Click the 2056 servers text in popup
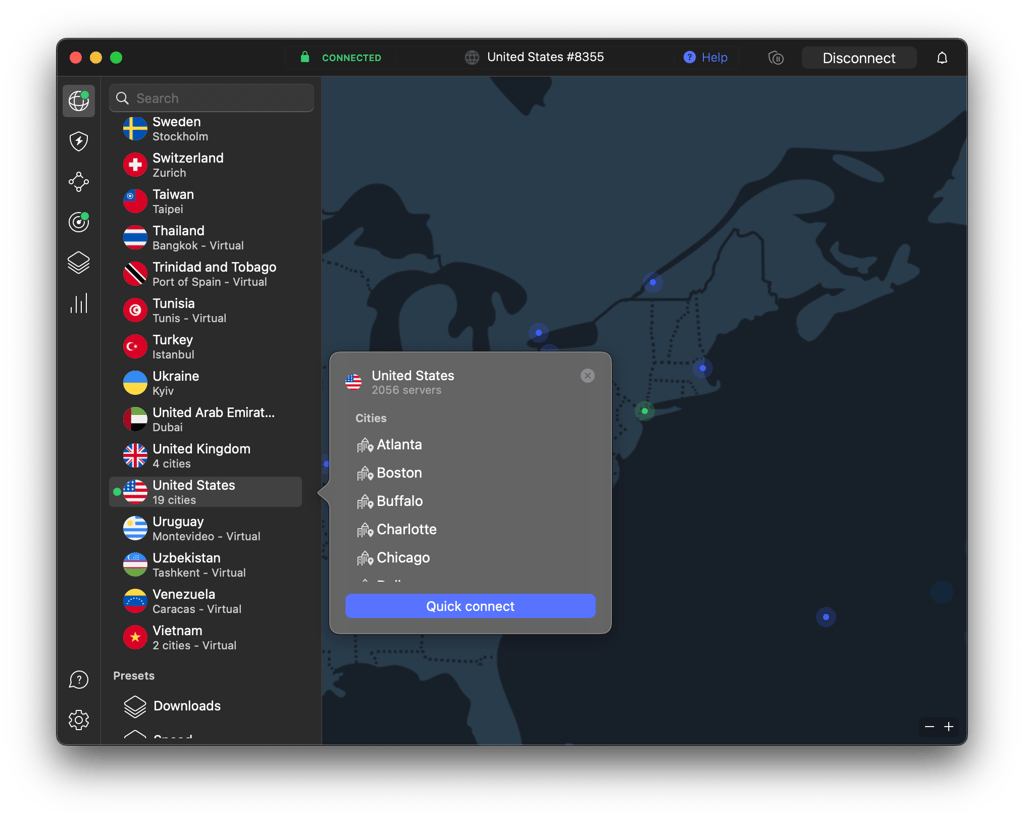 [406, 390]
